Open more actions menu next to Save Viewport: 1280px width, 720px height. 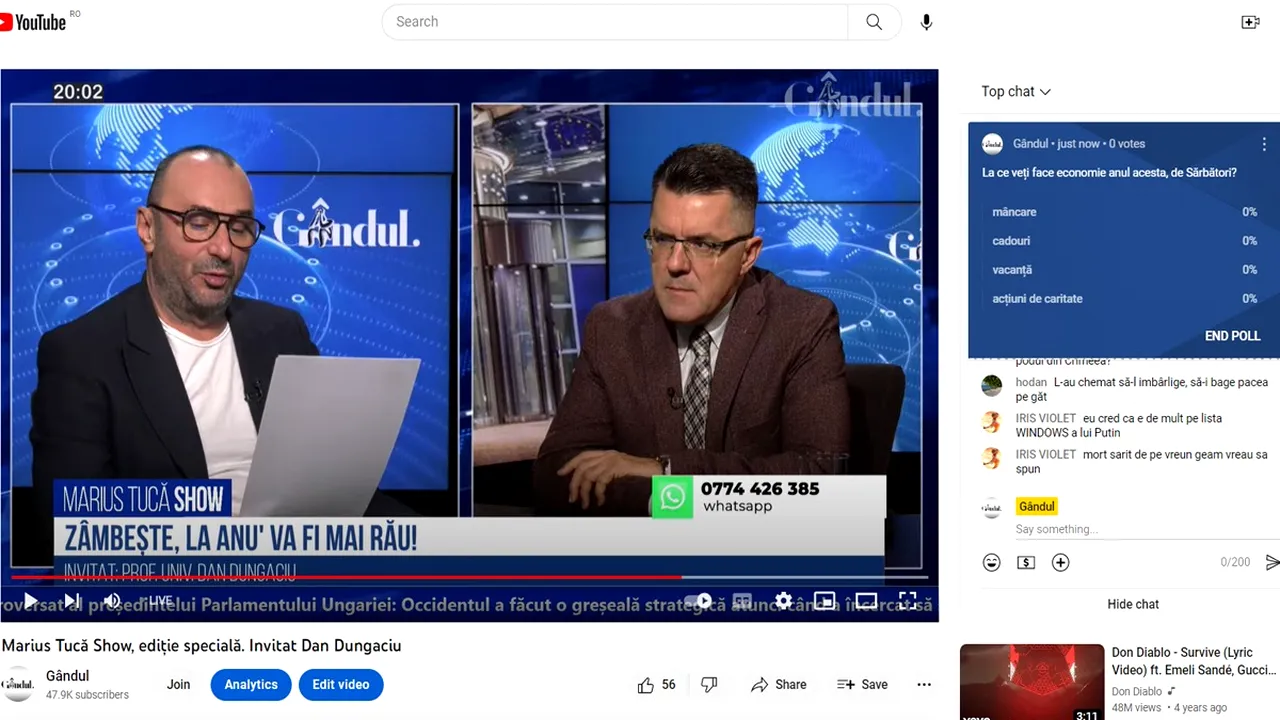point(923,684)
